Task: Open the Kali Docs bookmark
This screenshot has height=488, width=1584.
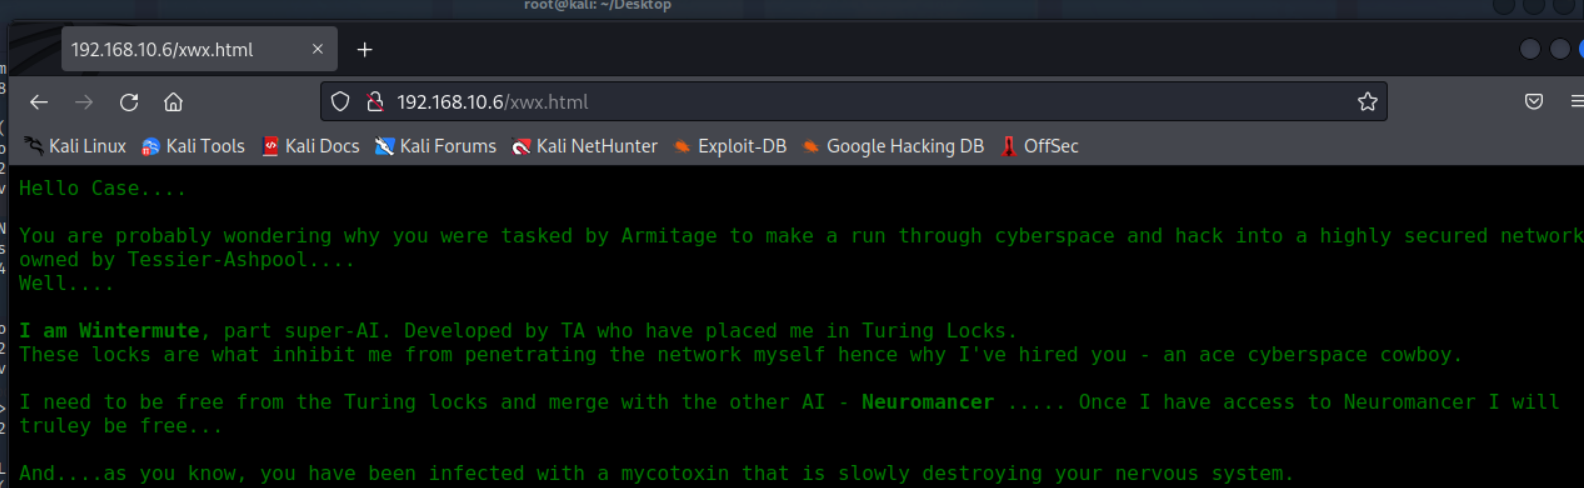Action: [311, 146]
